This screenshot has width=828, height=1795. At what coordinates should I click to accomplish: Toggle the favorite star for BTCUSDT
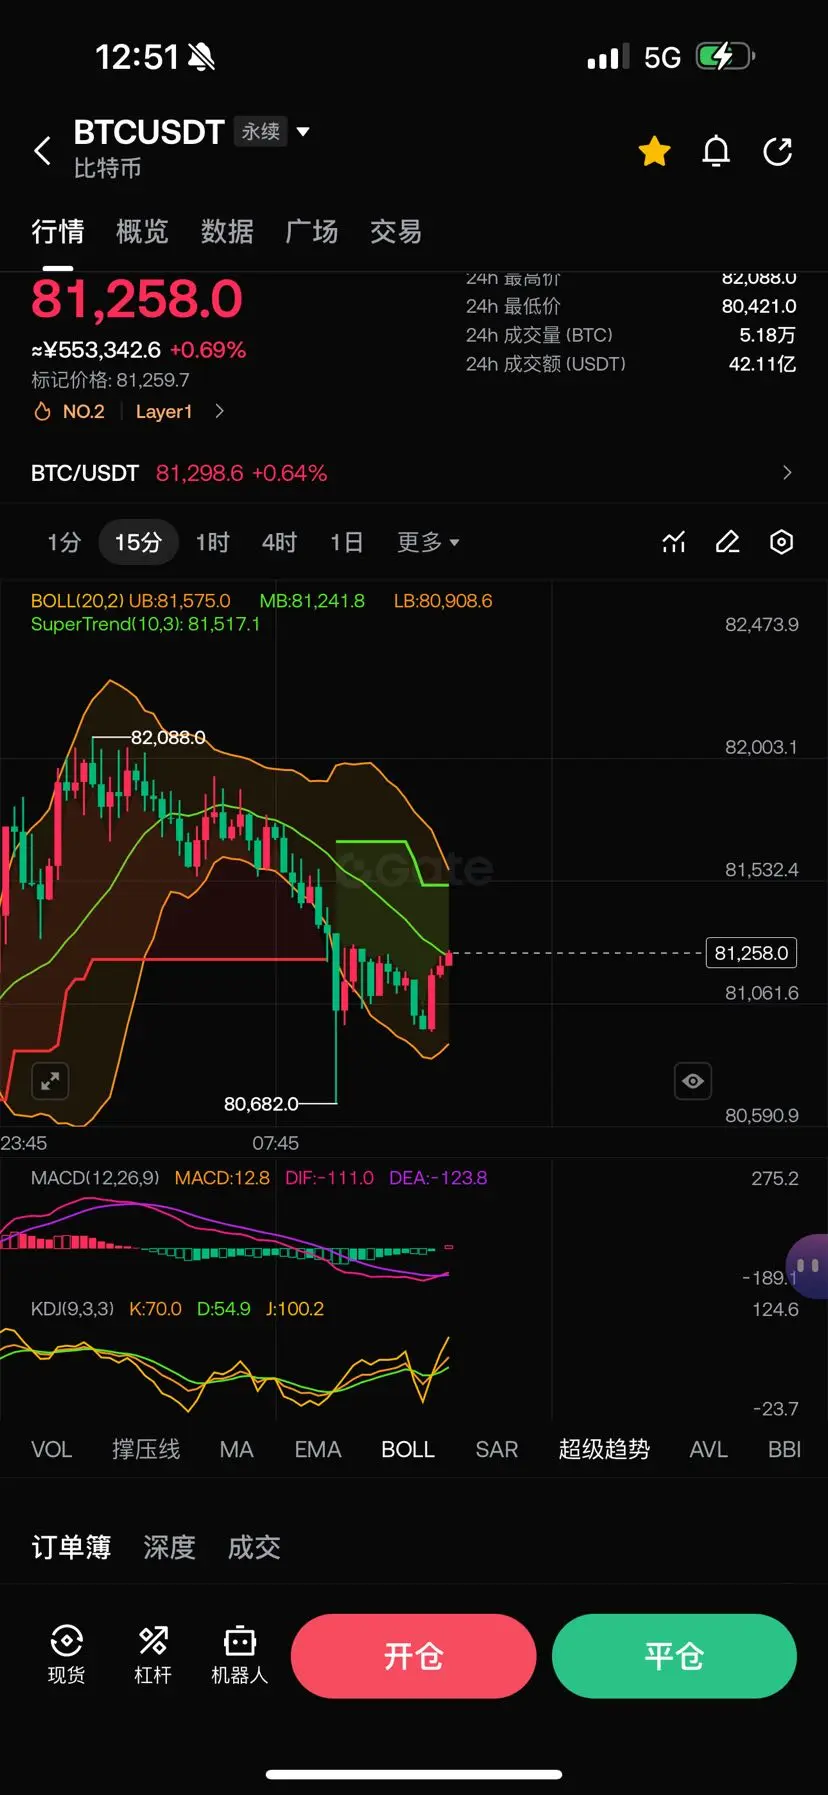point(654,151)
